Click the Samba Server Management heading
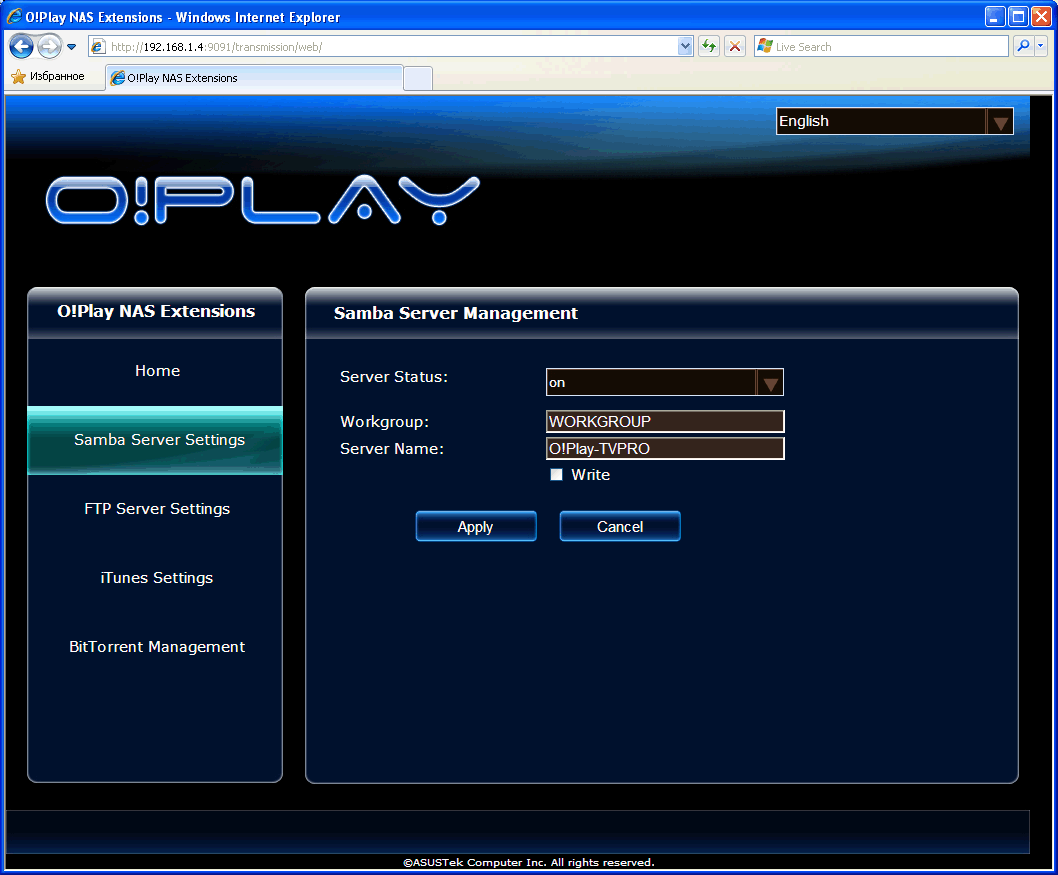Image resolution: width=1058 pixels, height=875 pixels. (x=455, y=313)
